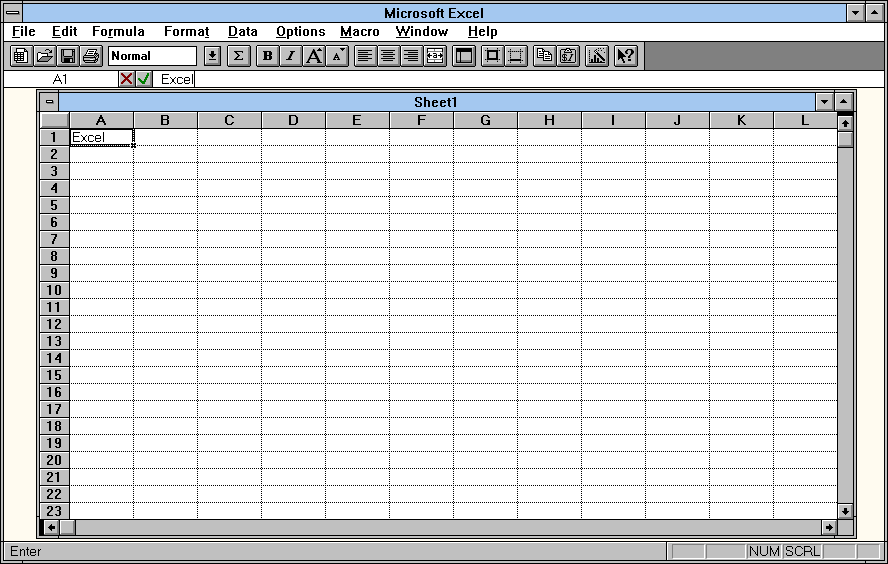This screenshot has width=888, height=564.
Task: Click the Open File folder icon
Action: (x=45, y=55)
